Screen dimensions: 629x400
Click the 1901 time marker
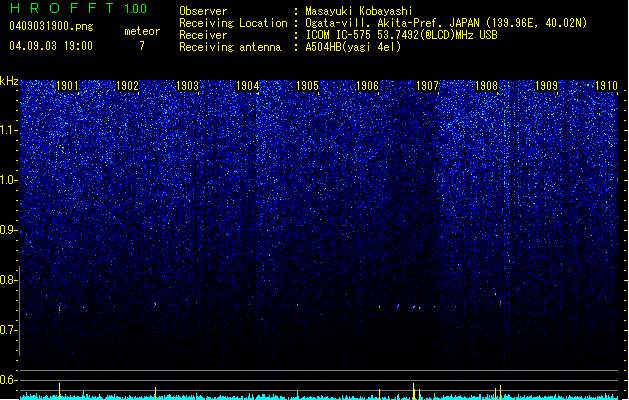[x=67, y=86]
